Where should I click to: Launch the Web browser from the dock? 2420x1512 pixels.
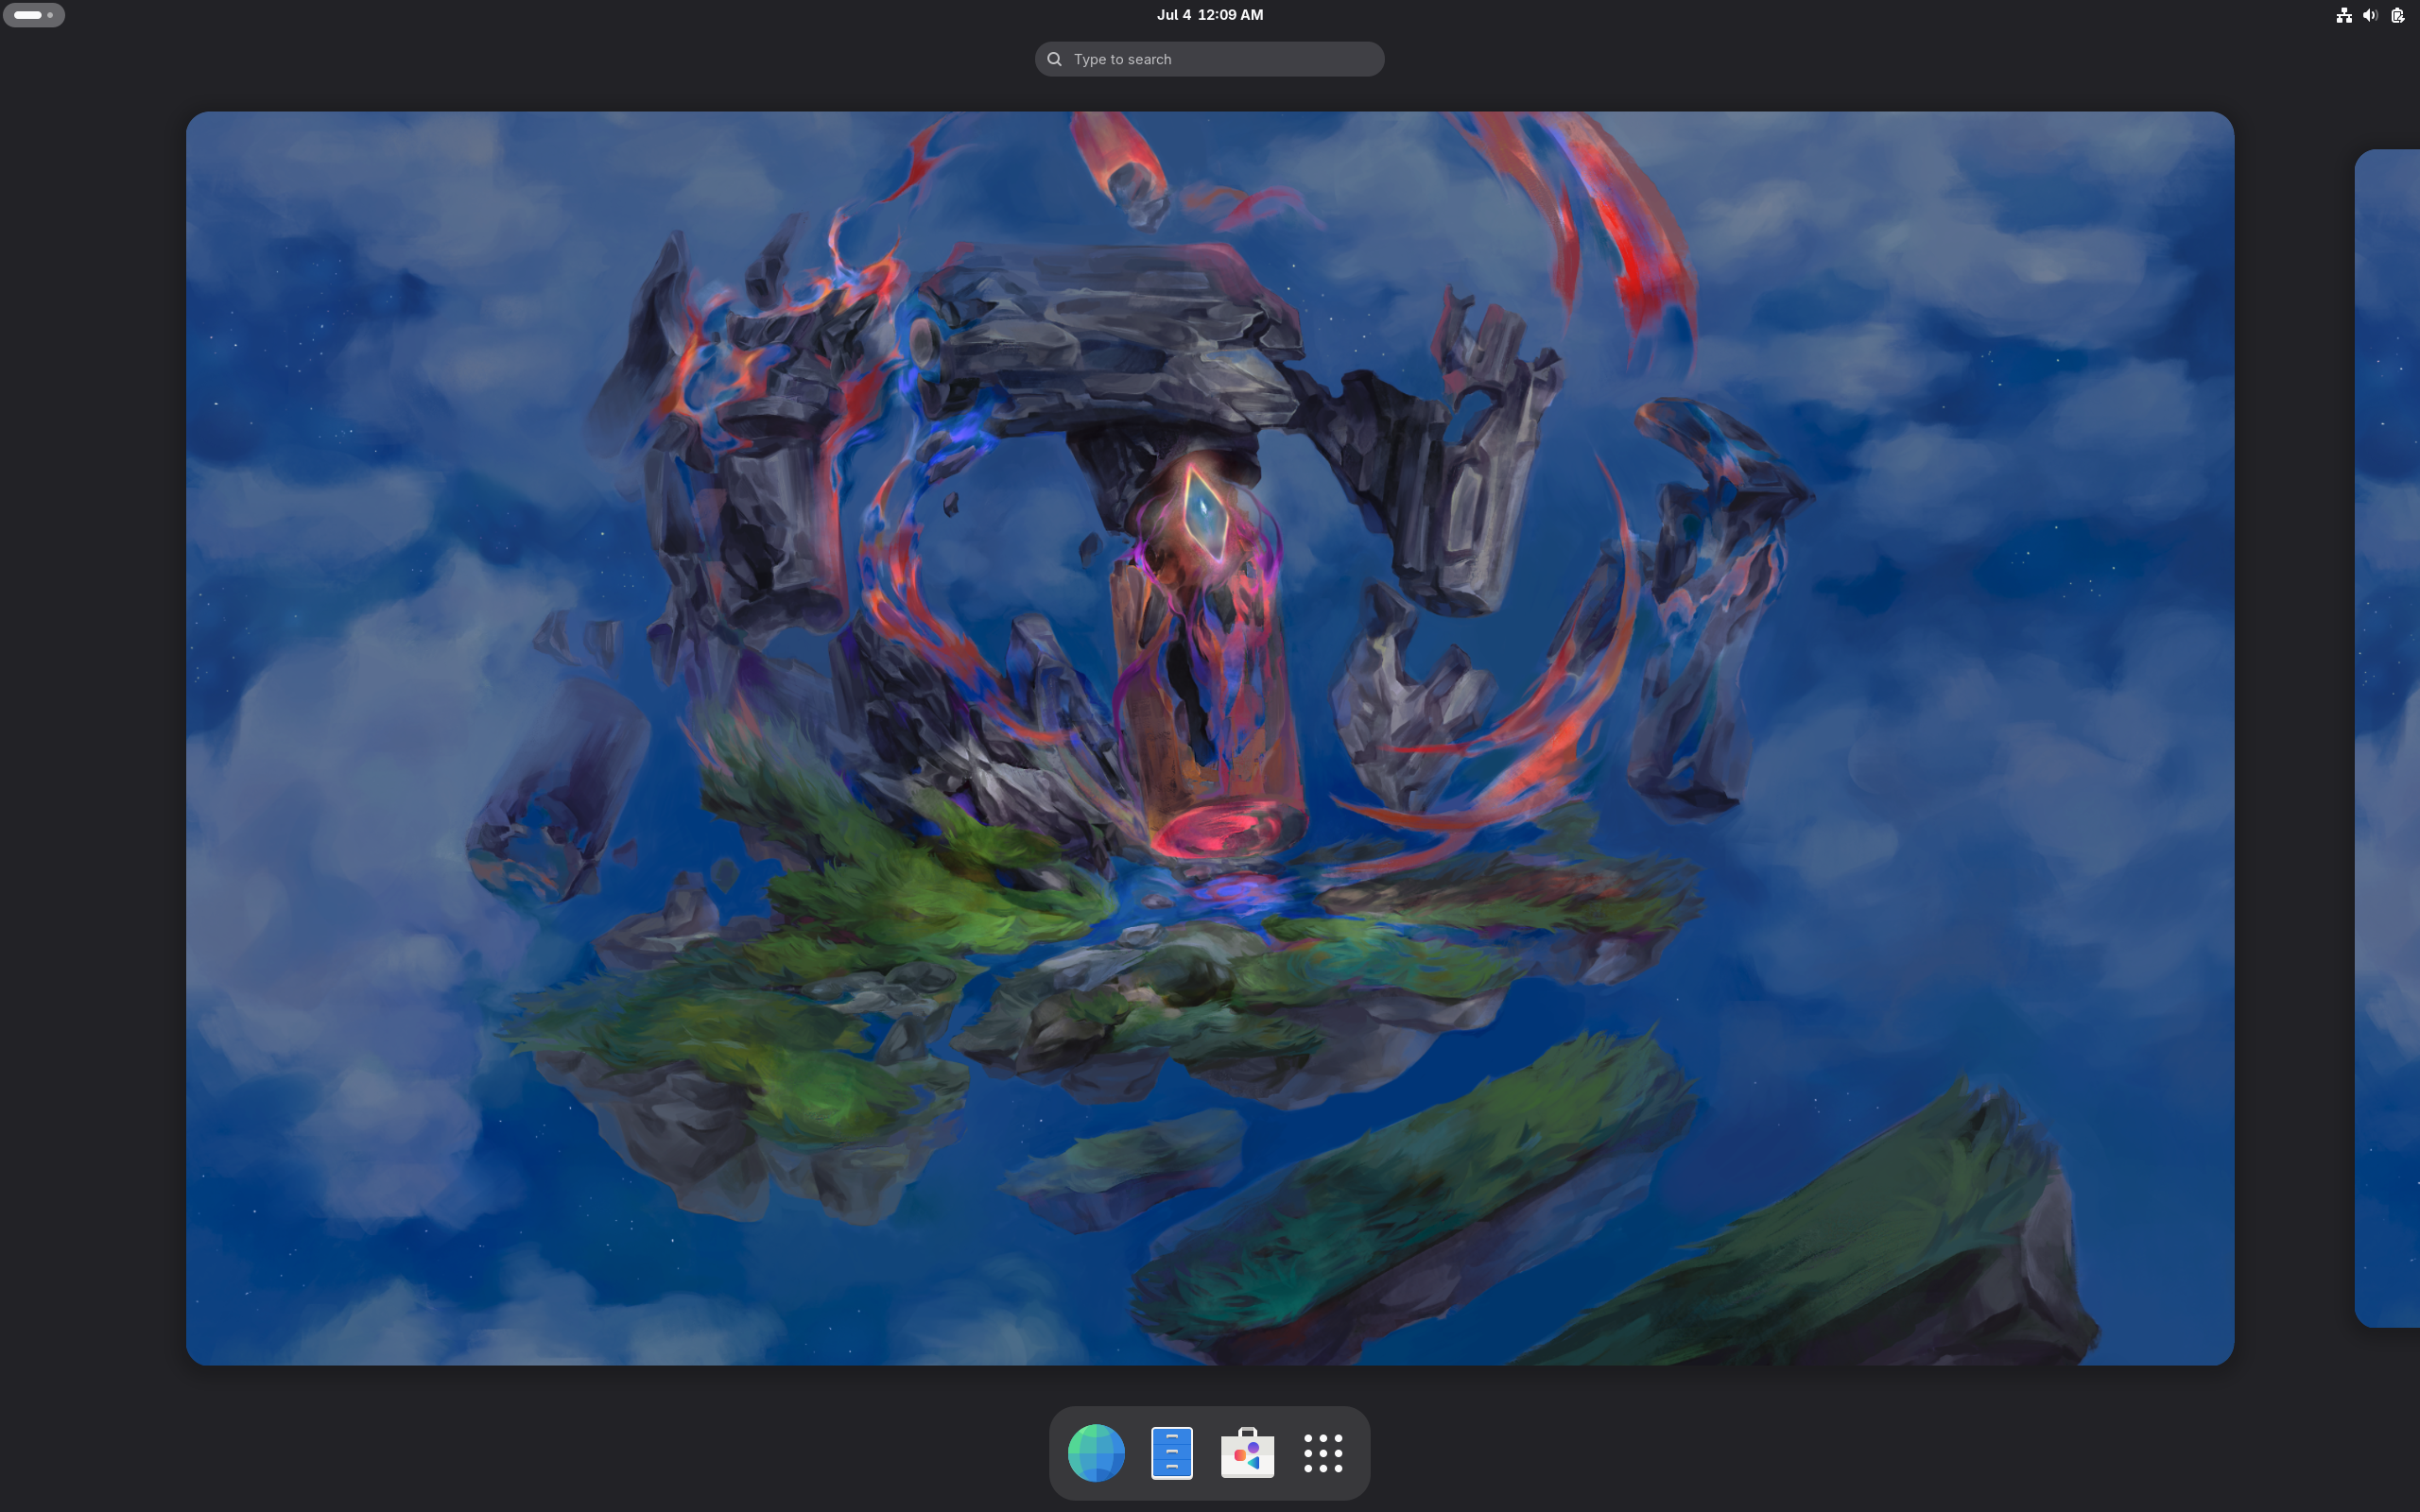tap(1096, 1452)
